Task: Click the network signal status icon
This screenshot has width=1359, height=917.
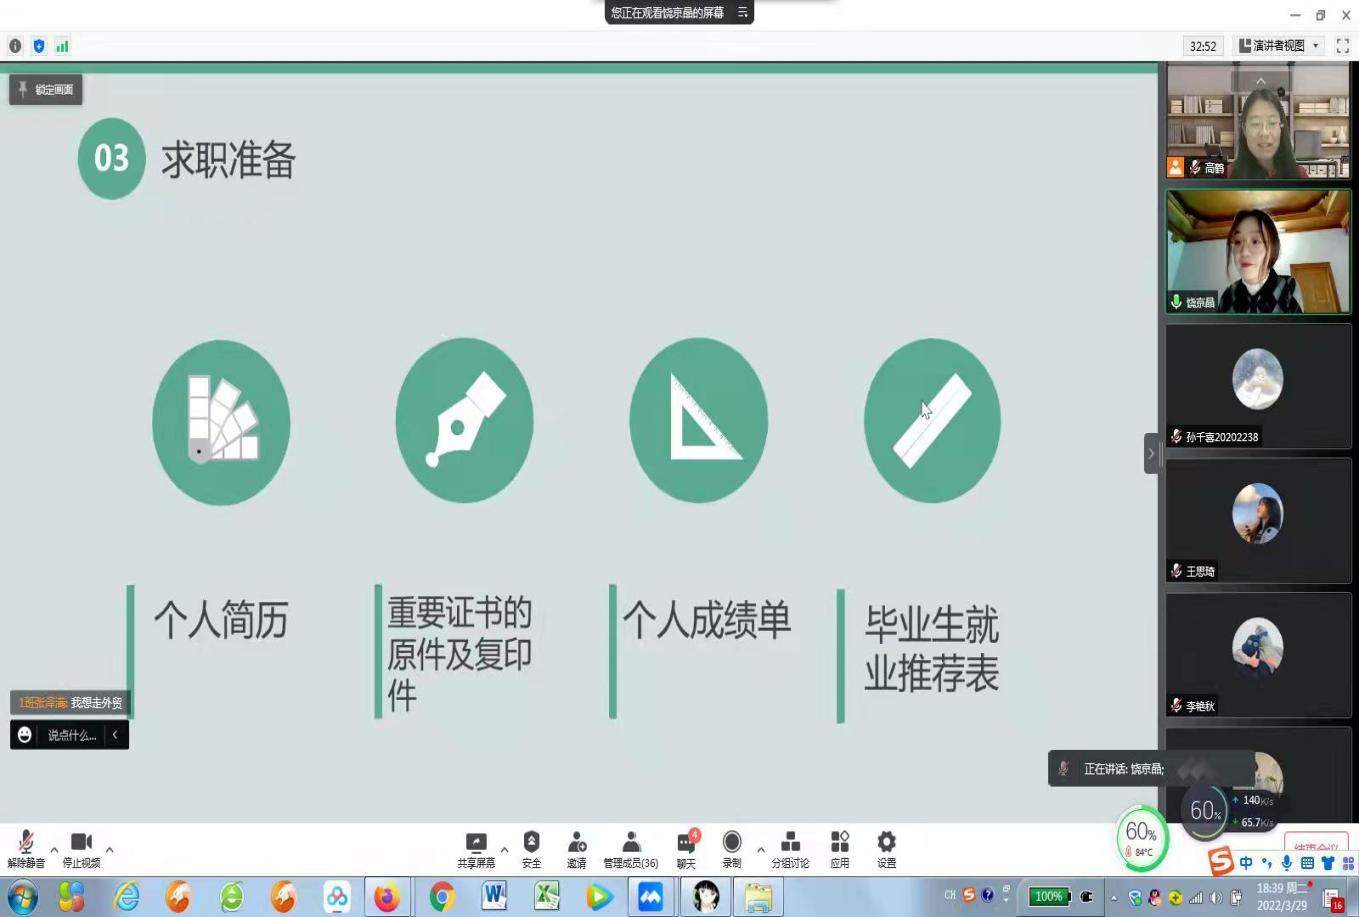Action: (x=63, y=46)
